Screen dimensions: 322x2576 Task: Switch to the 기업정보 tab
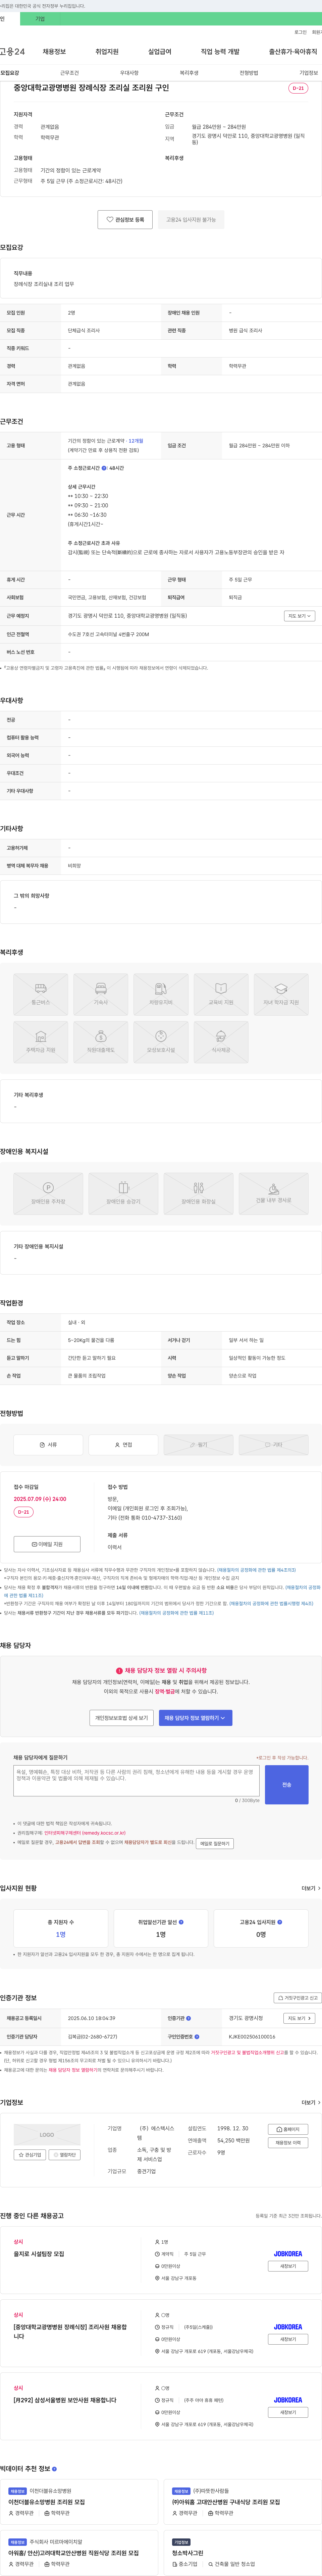309,73
